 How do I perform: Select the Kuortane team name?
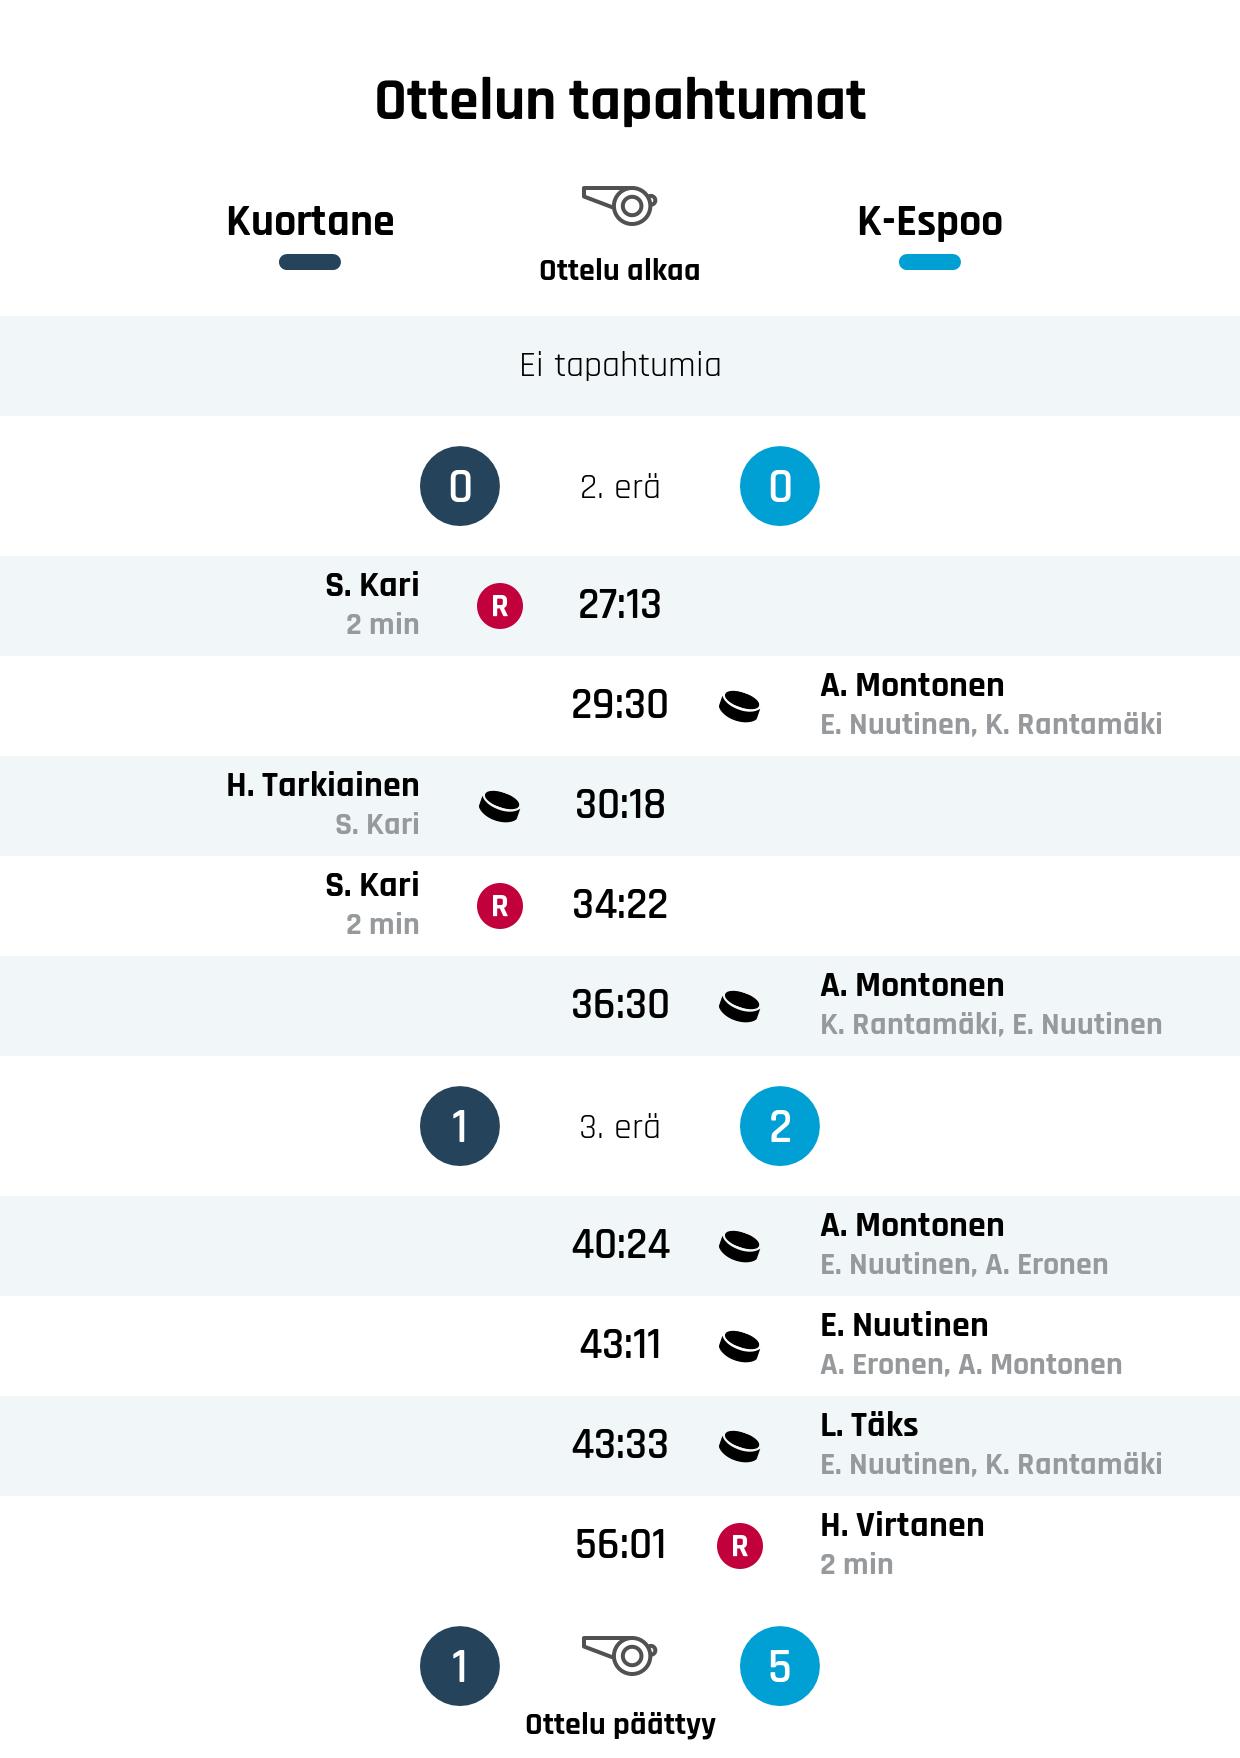(310, 221)
